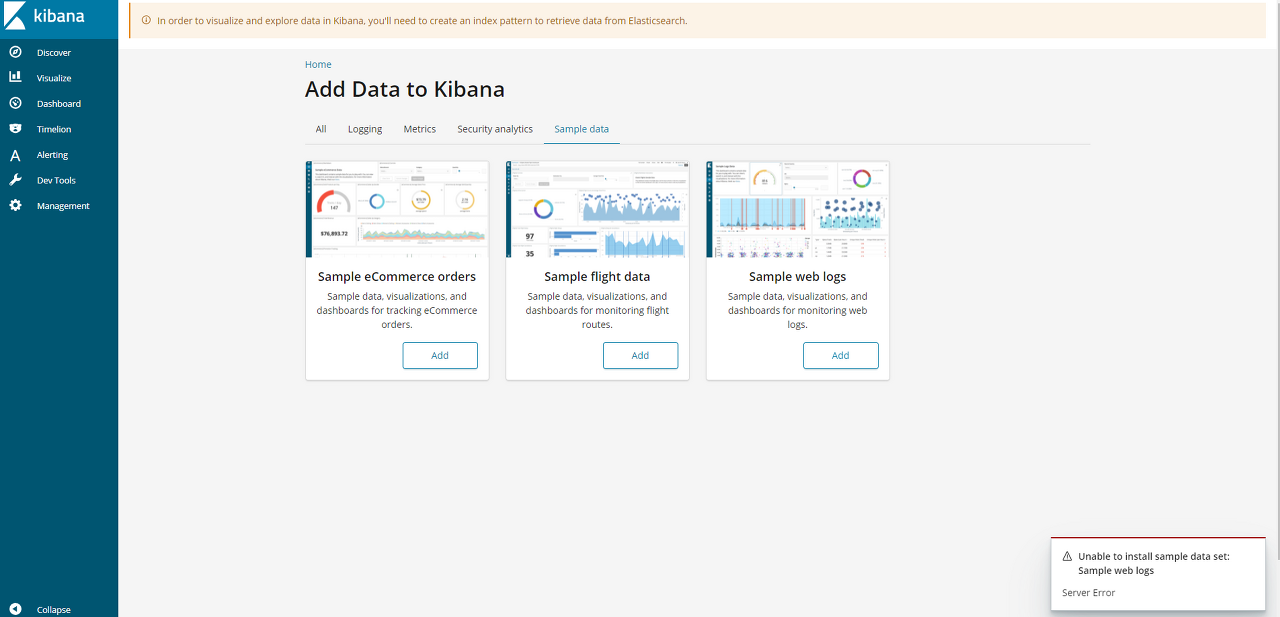The image size is (1280, 617).
Task: Click the kibana wordmark text
Action: 59,16
